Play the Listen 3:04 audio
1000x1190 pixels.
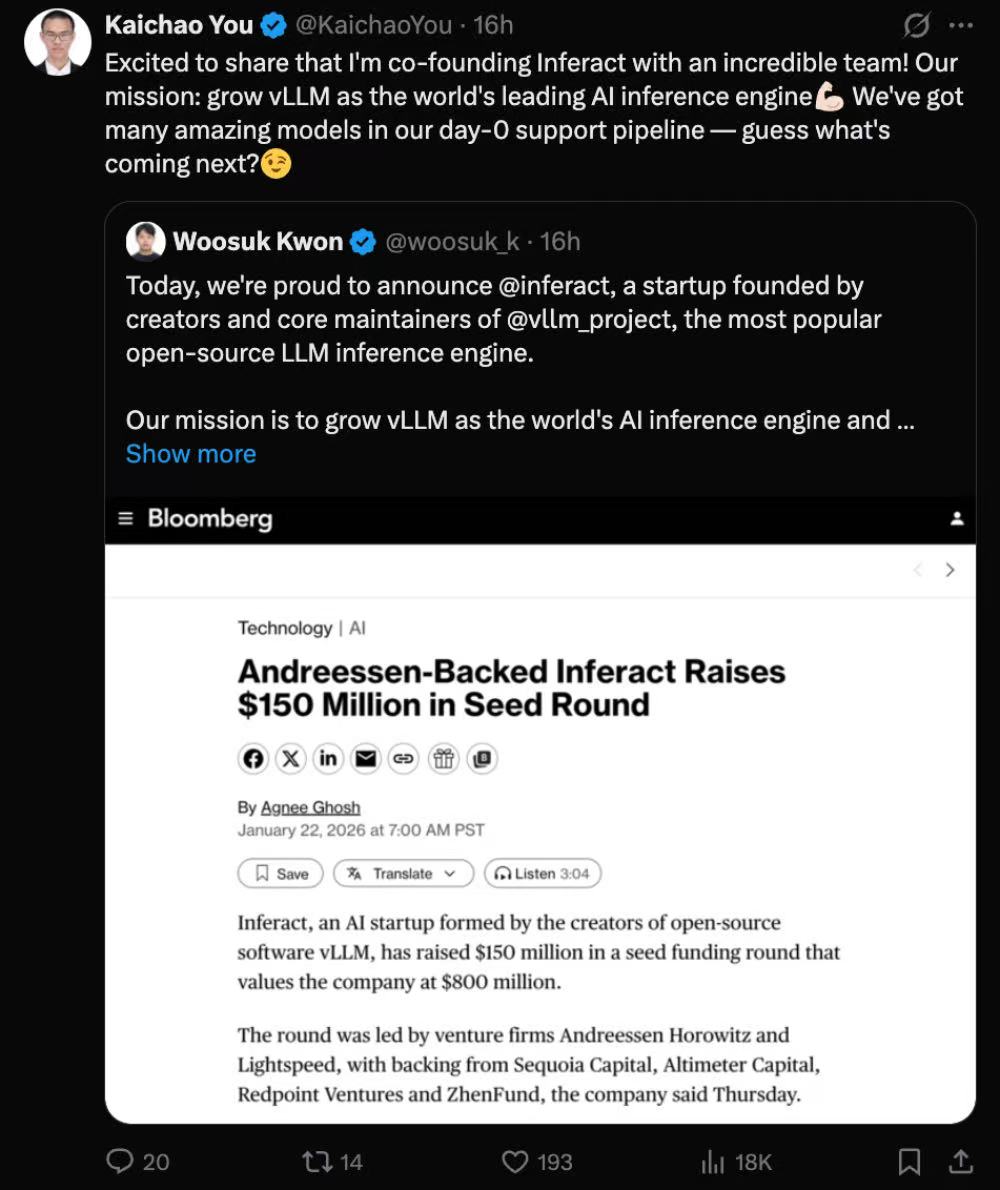tap(542, 873)
